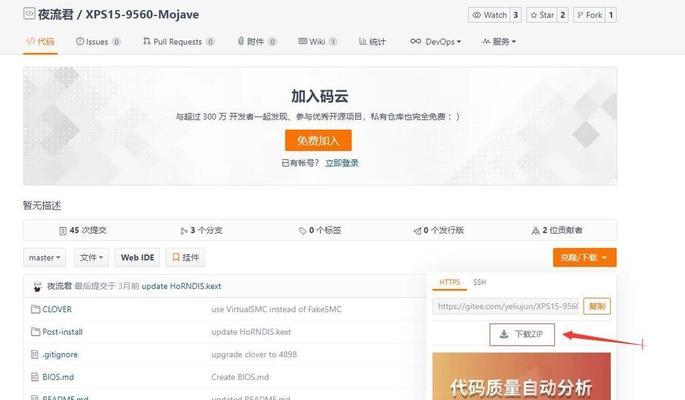The image size is (685, 400).
Task: Open the .gitignore file
Action: (x=60, y=355)
